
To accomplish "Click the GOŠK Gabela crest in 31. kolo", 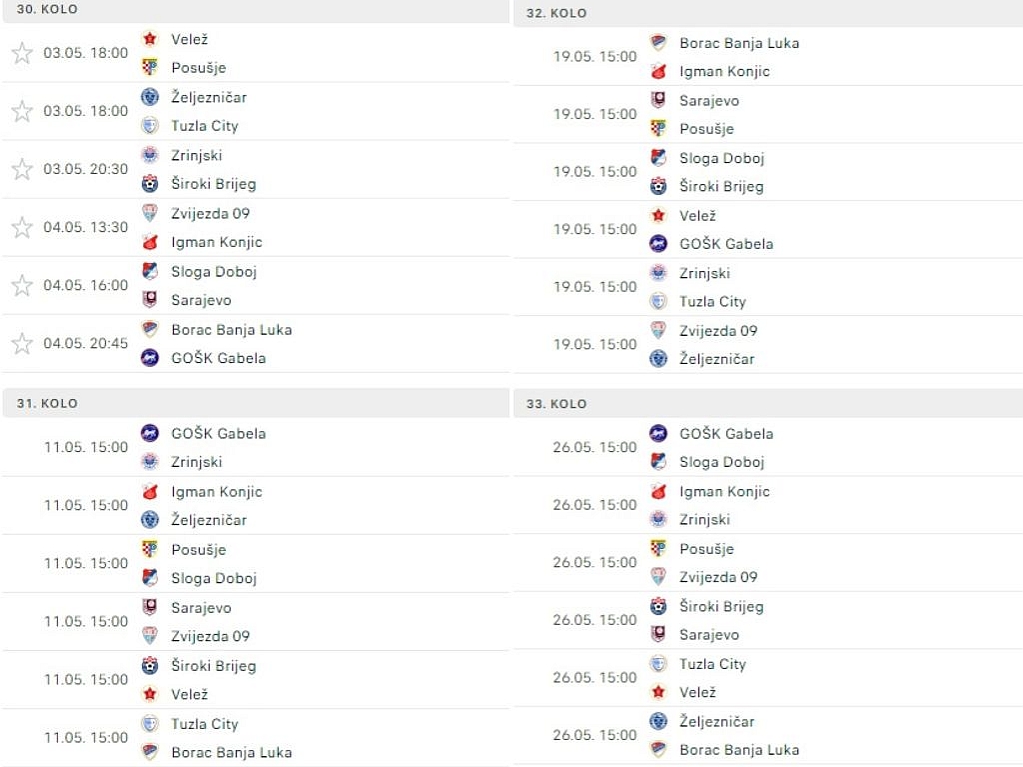I will point(150,433).
